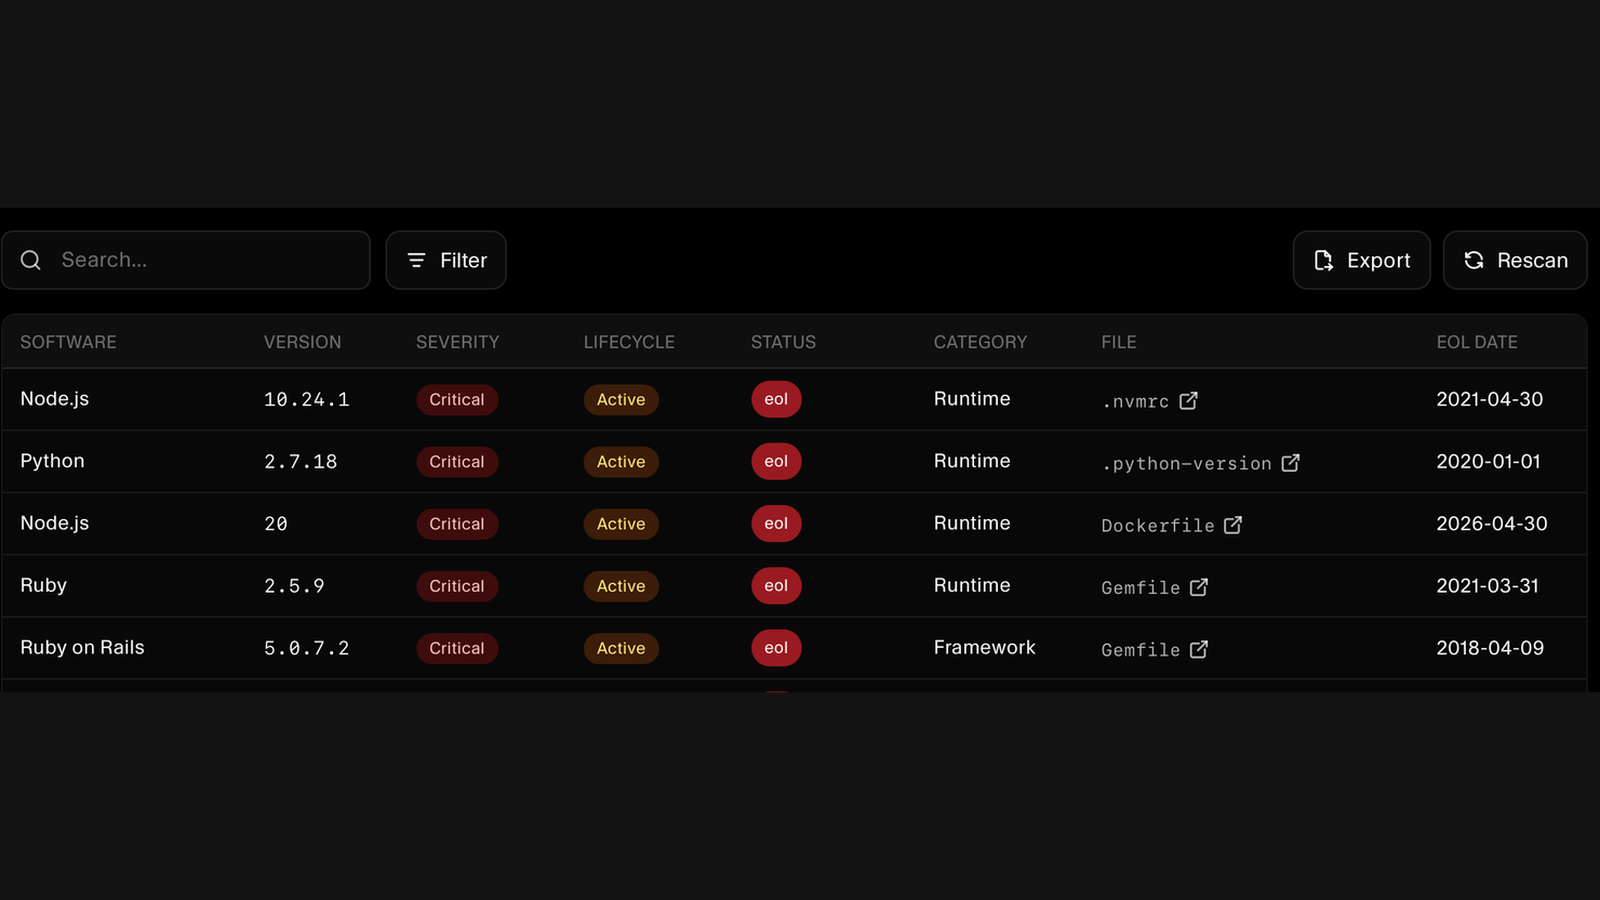The width and height of the screenshot is (1600, 900).
Task: Click Critical badge in Node.js 20 row
Action: (457, 524)
